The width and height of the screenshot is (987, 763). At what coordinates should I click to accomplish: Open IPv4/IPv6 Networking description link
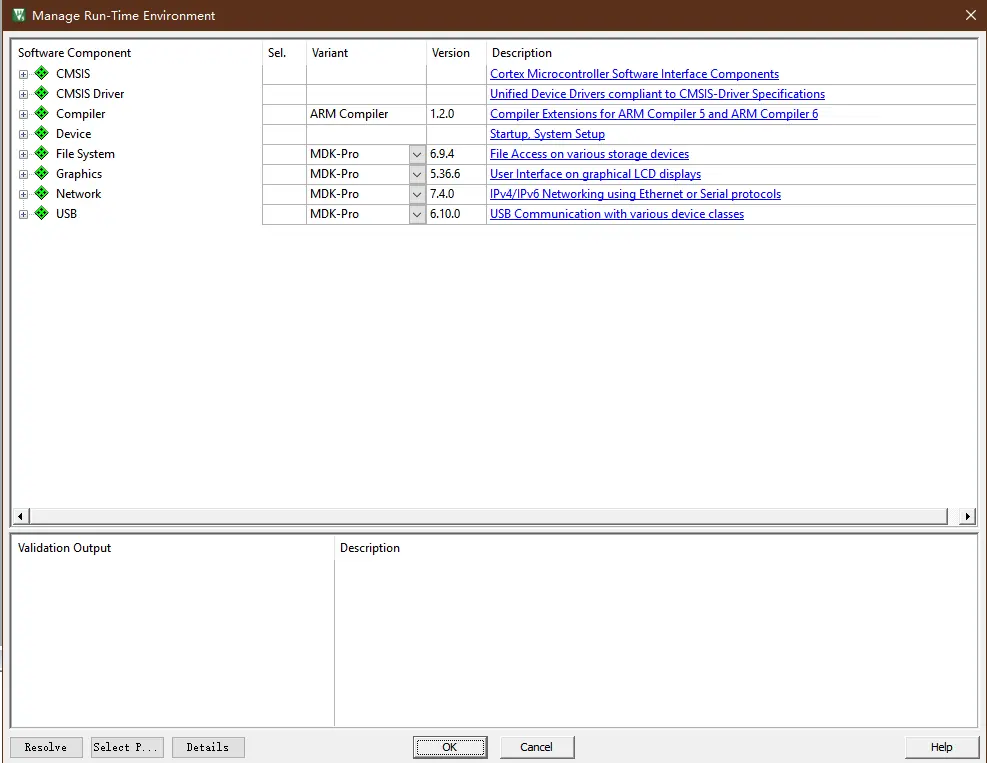coord(635,194)
